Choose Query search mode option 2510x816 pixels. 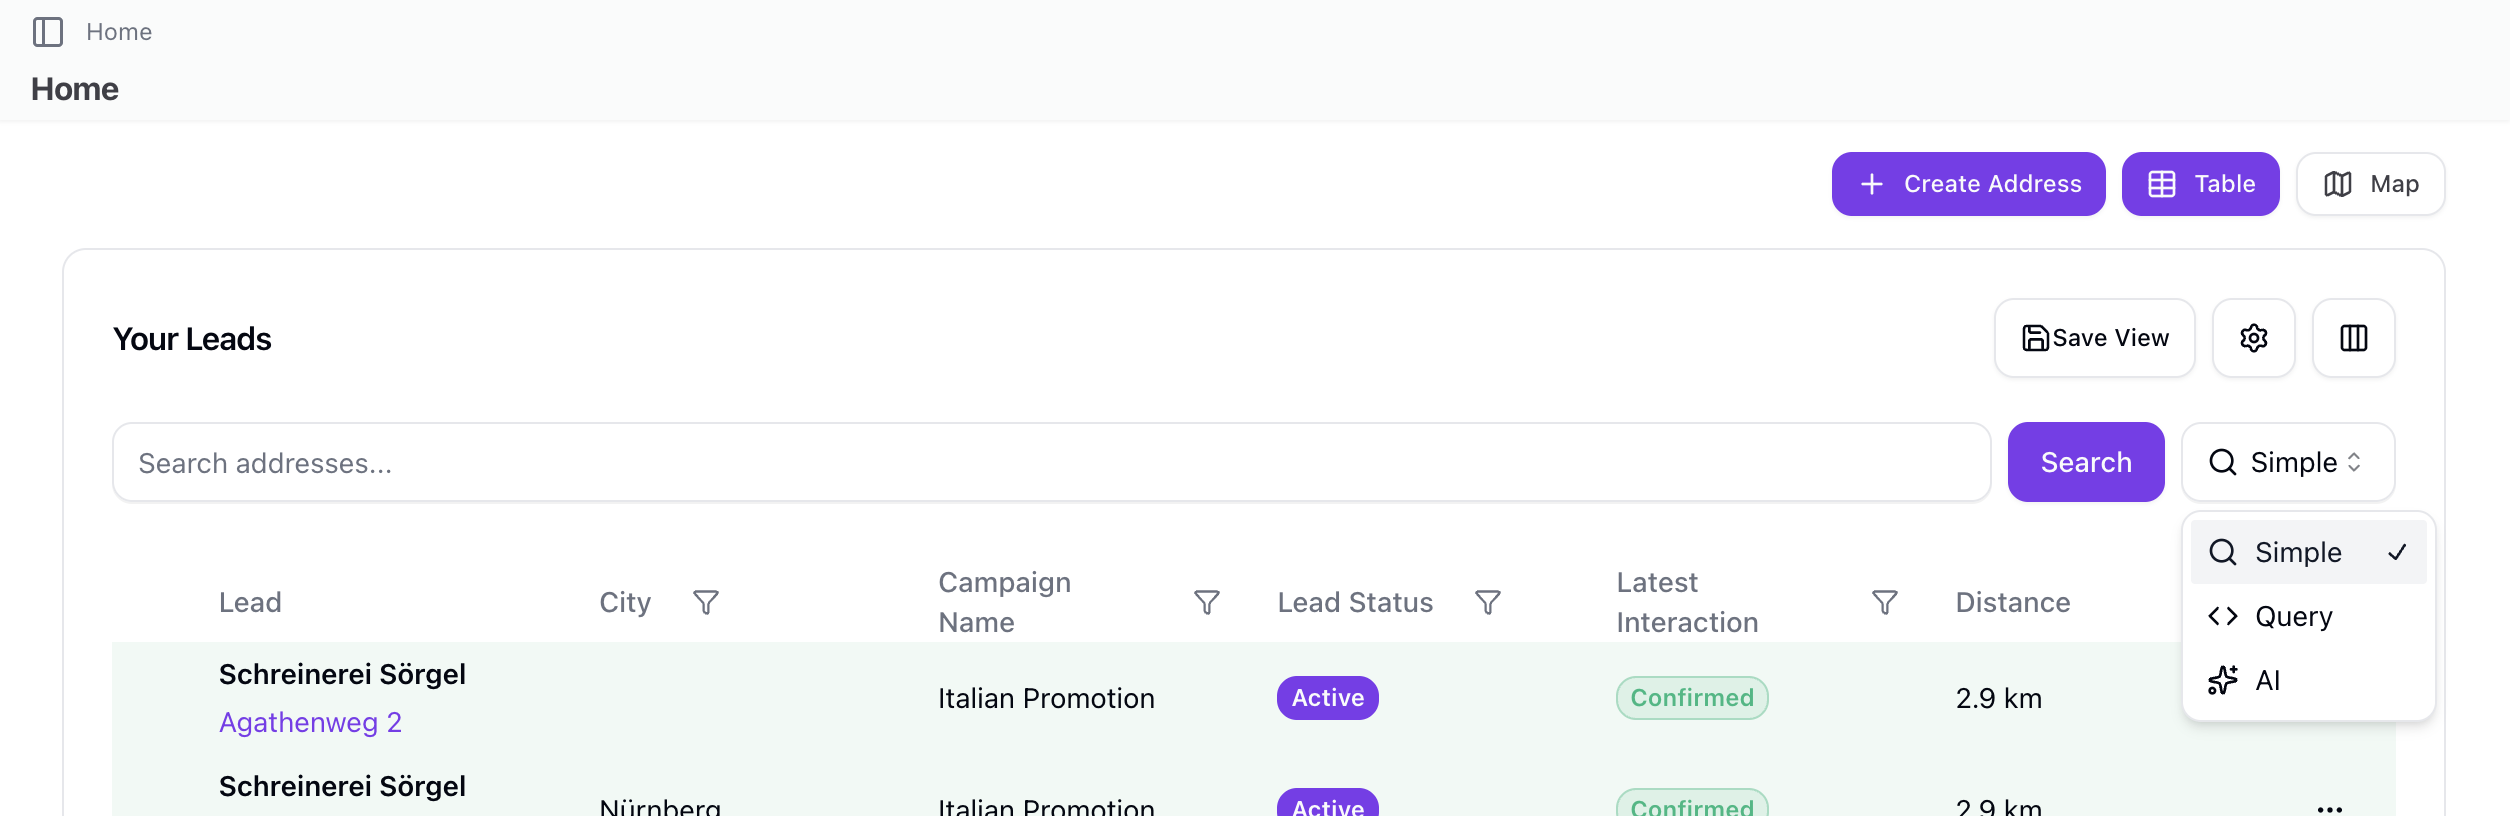2308,616
